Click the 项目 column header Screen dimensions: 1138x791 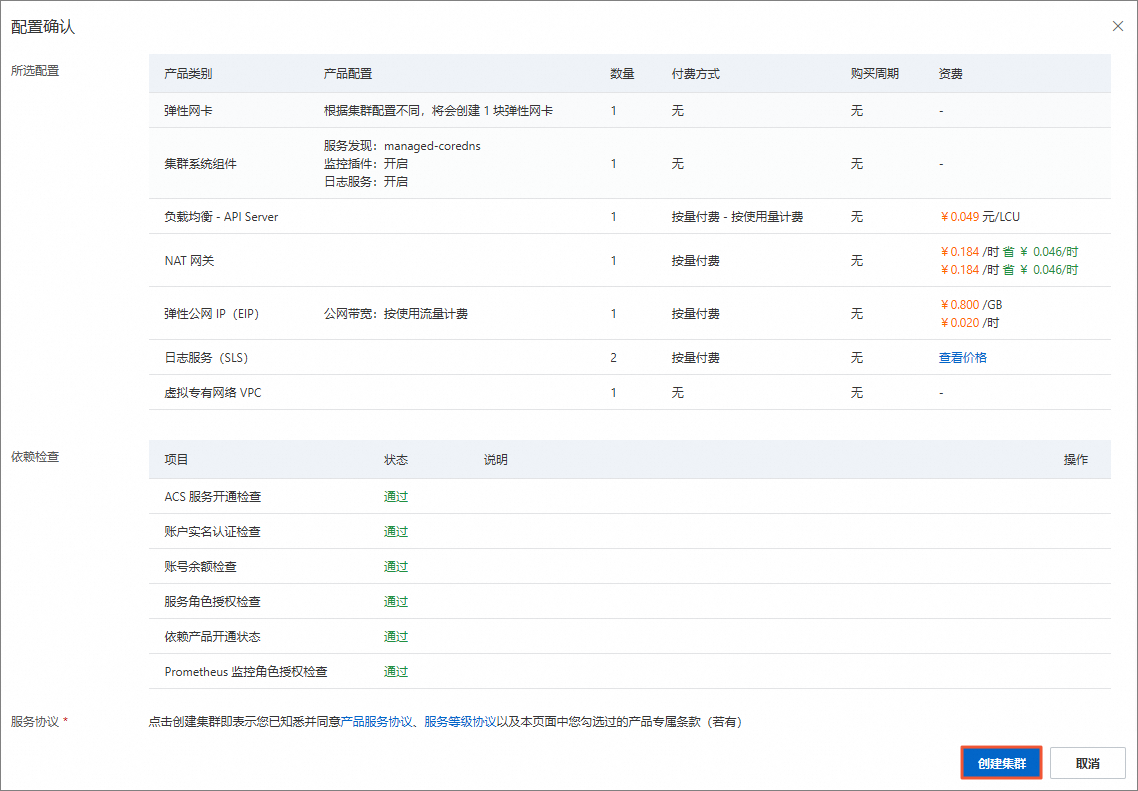[176, 459]
